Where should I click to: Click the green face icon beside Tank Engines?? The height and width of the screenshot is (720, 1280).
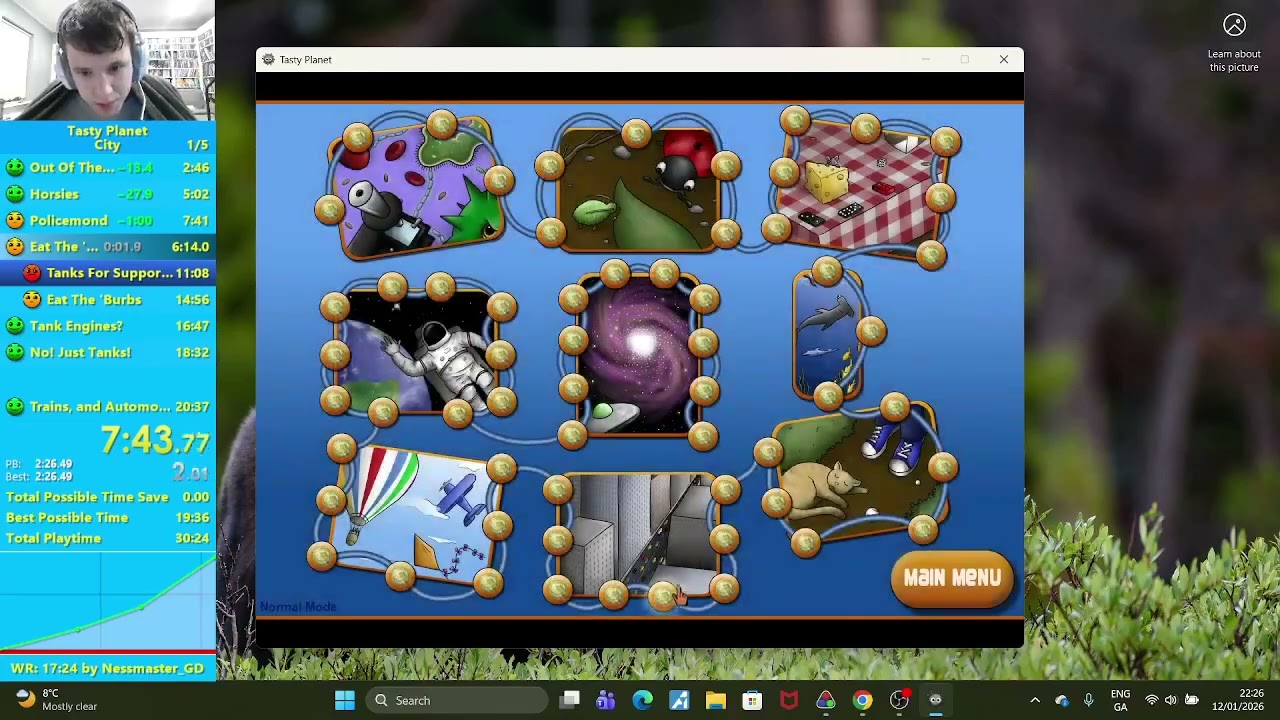15,326
